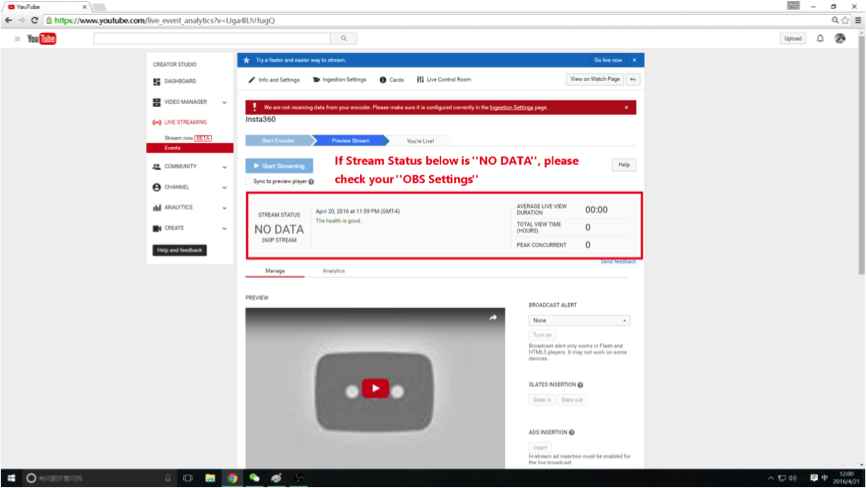Click the Video Manager icon
Viewport: 866px width, 488px height.
point(157,102)
